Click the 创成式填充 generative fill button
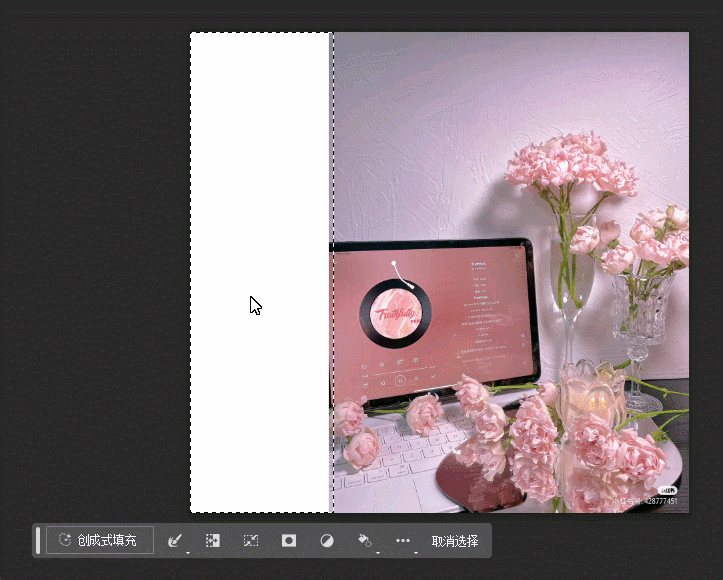This screenshot has height=580, width=723. pyautogui.click(x=100, y=540)
